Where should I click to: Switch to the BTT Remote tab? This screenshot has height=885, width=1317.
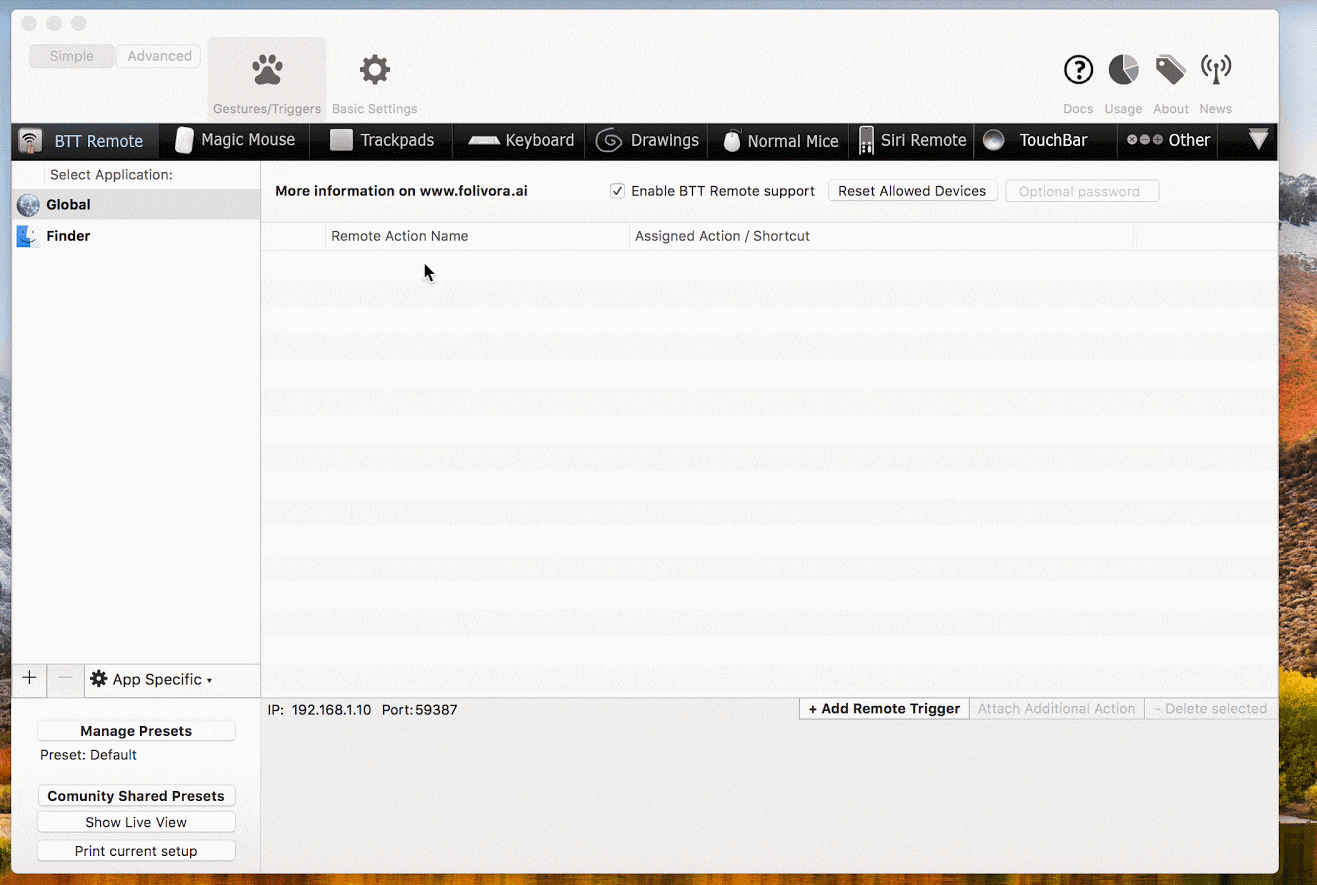pos(85,141)
